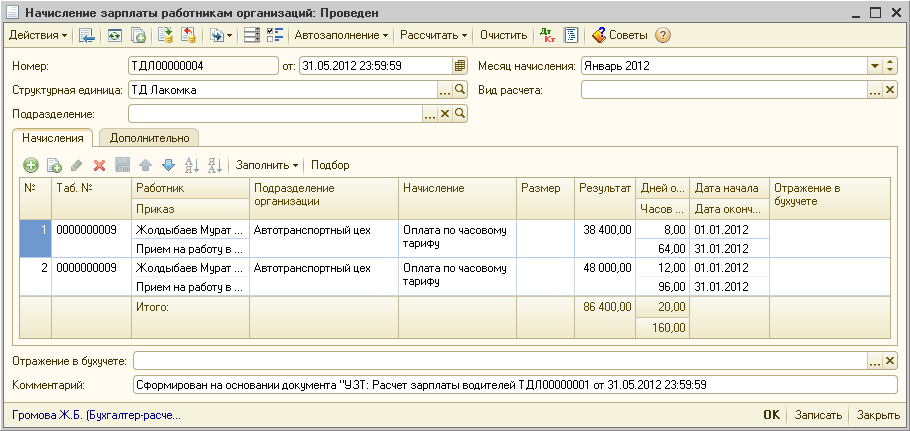The height and width of the screenshot is (431, 910).
Task: Click the red delete row icon
Action: pyautogui.click(x=99, y=165)
